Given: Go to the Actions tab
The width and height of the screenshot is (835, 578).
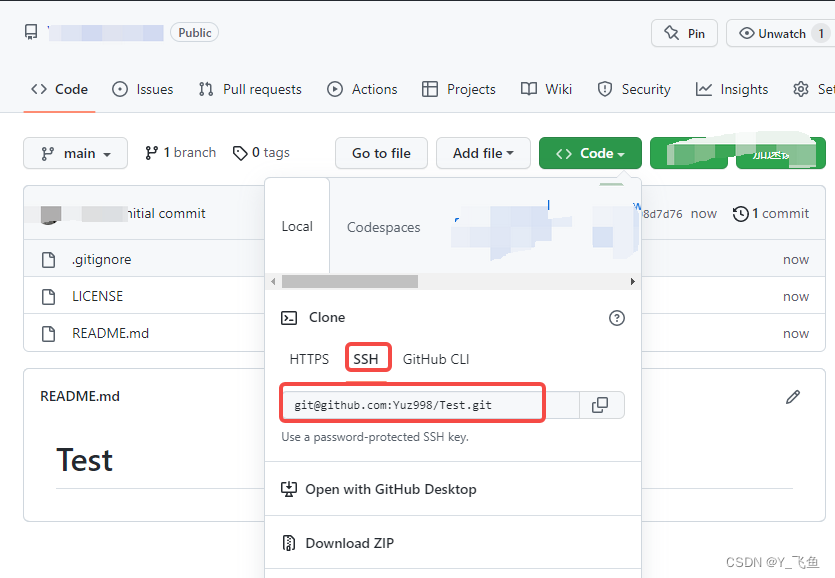Looking at the screenshot, I should tap(362, 89).
